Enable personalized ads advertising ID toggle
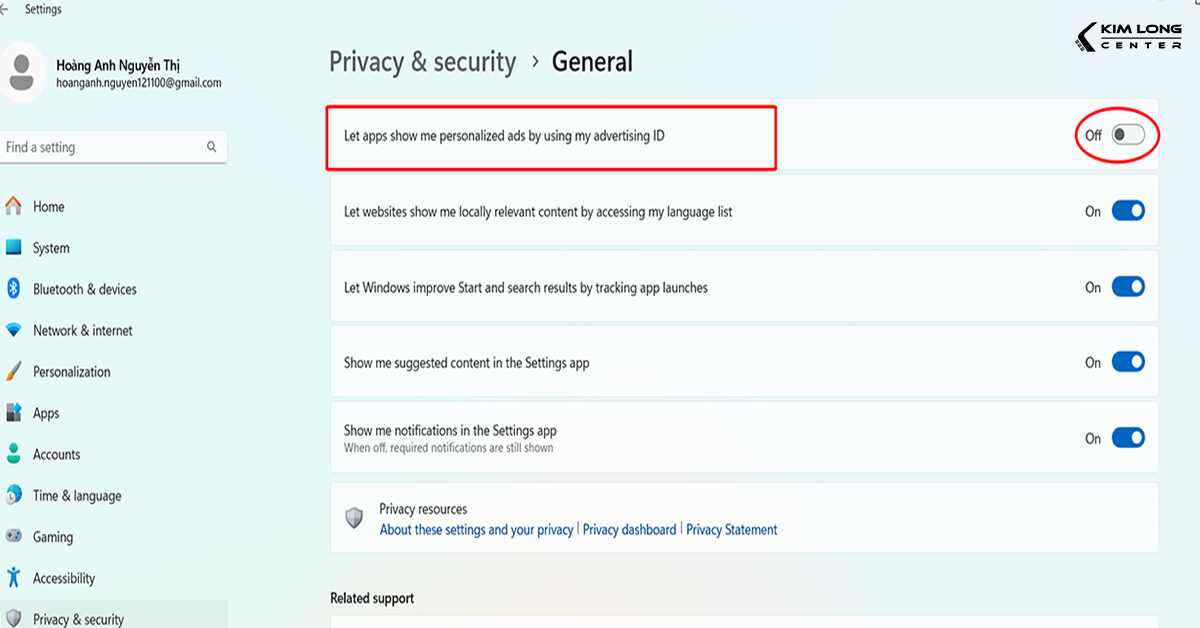This screenshot has width=1200, height=628. pos(1128,135)
